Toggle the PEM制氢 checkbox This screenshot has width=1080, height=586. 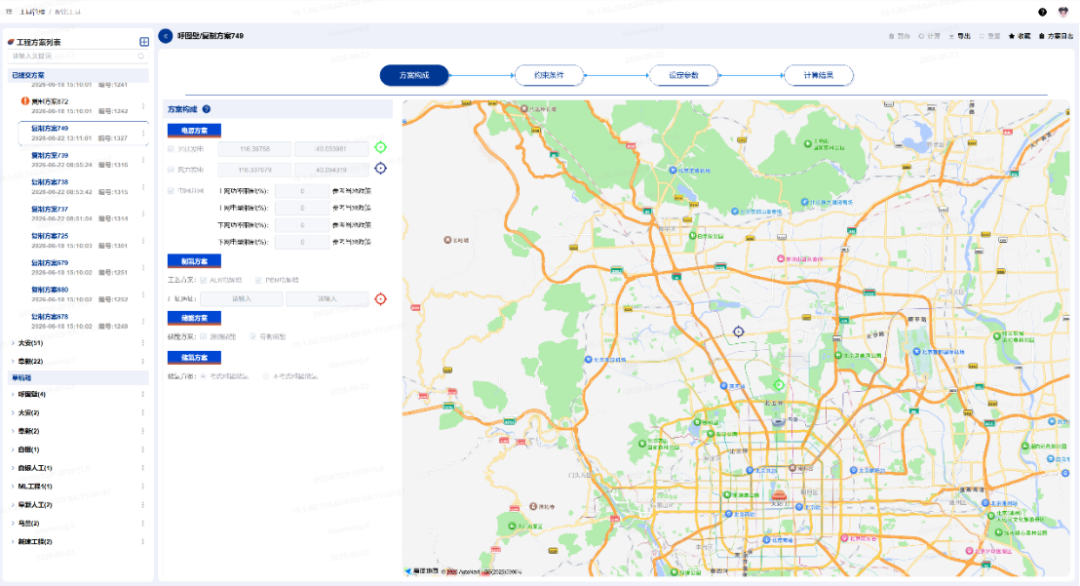pyautogui.click(x=258, y=280)
